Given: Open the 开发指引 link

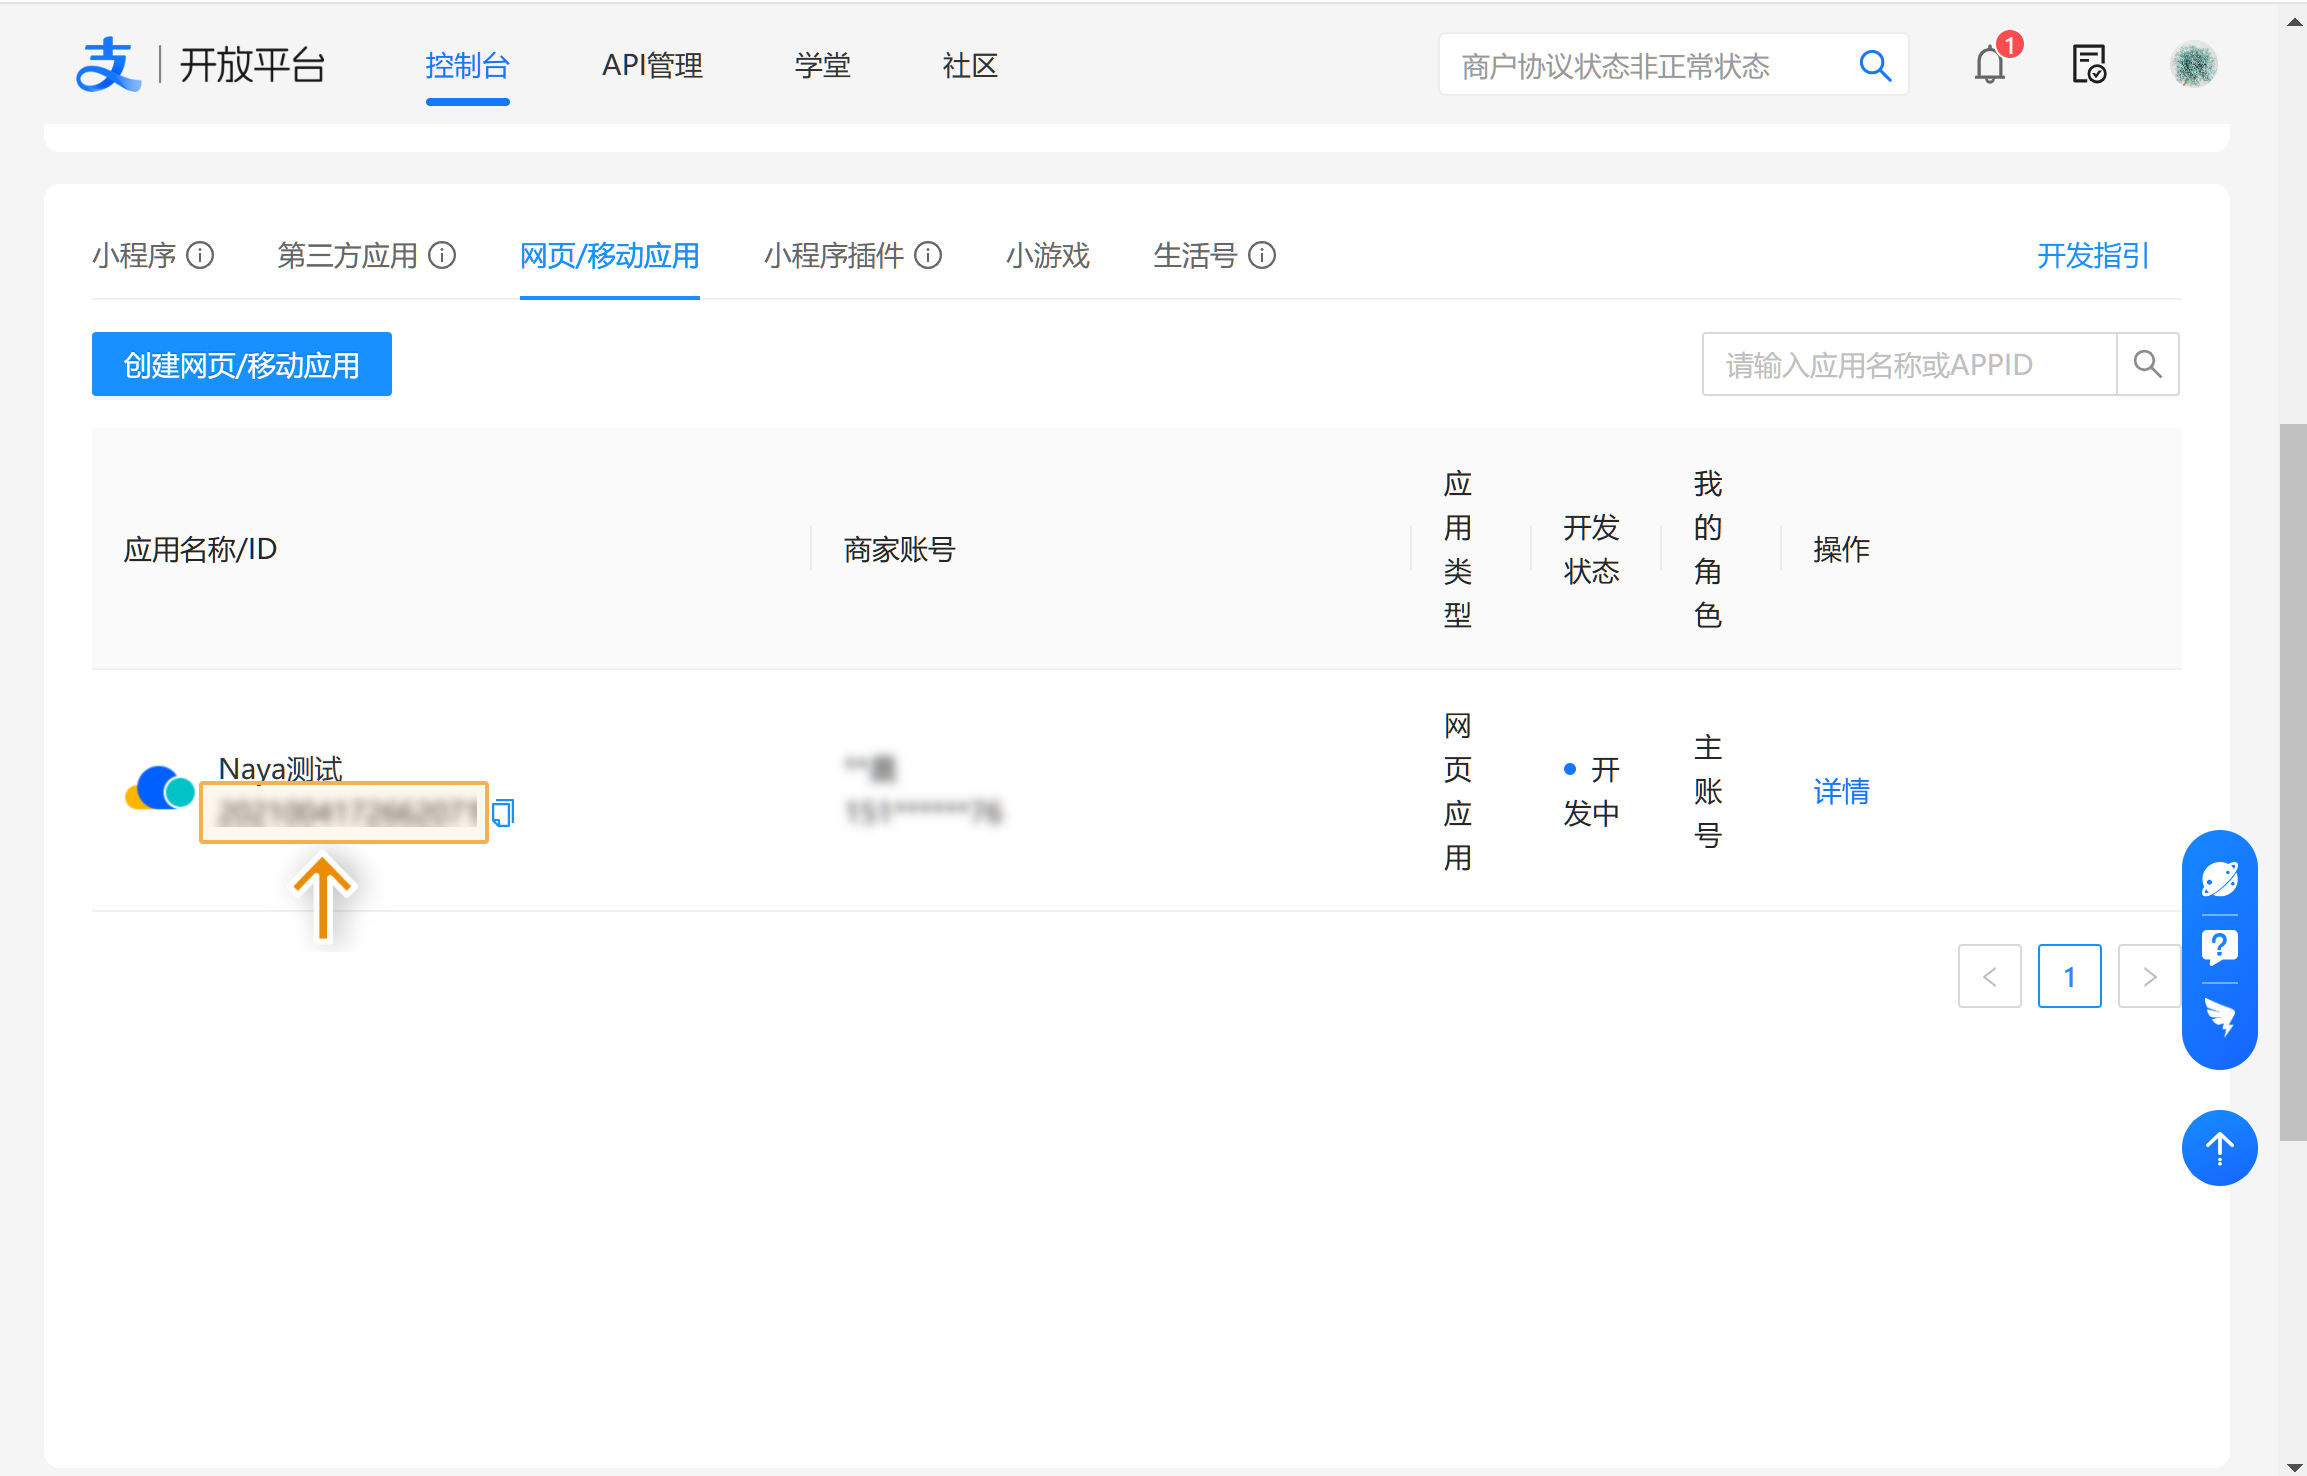Looking at the screenshot, I should pyautogui.click(x=2092, y=256).
